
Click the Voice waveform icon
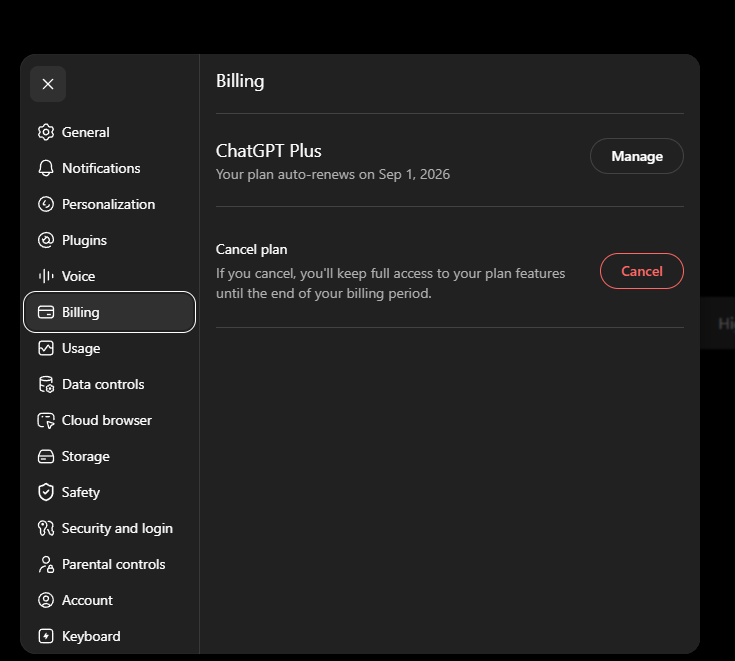click(46, 276)
